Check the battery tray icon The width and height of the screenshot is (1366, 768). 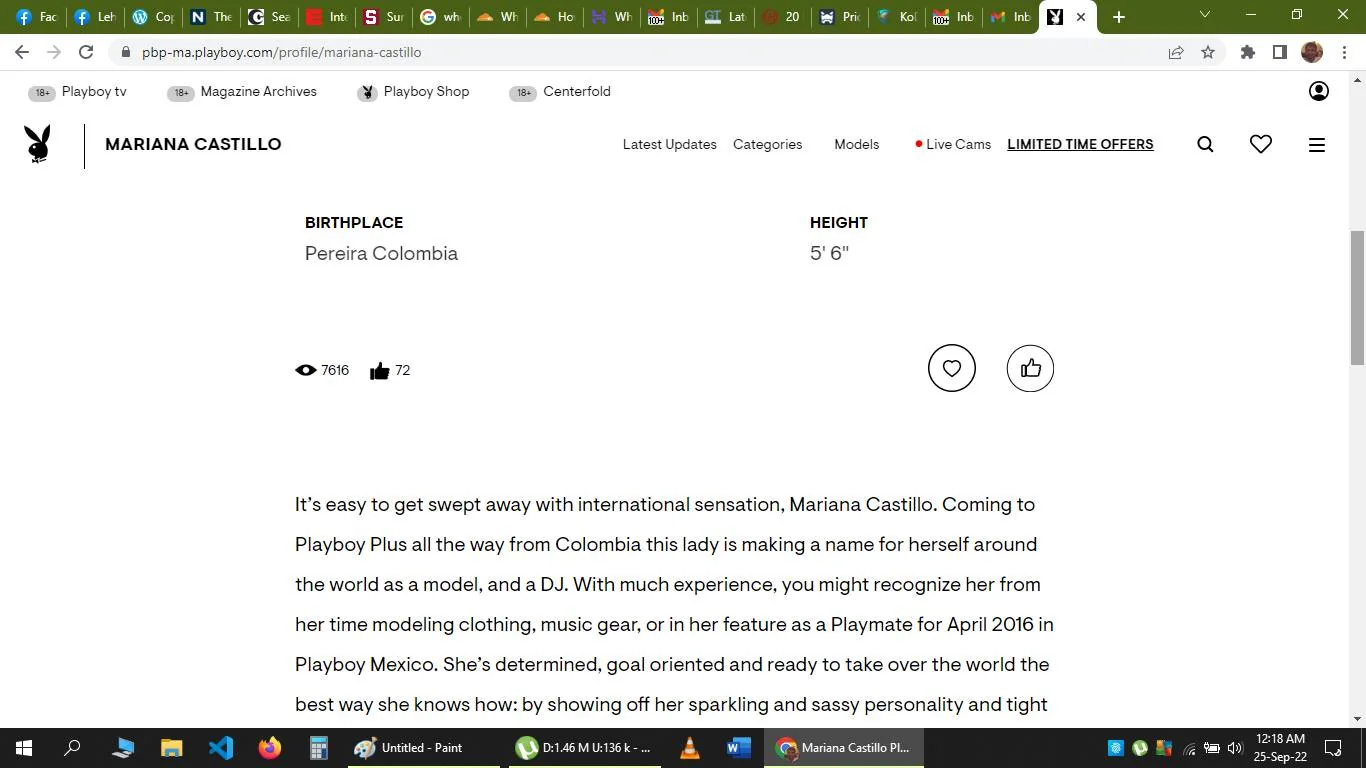pyautogui.click(x=1212, y=748)
